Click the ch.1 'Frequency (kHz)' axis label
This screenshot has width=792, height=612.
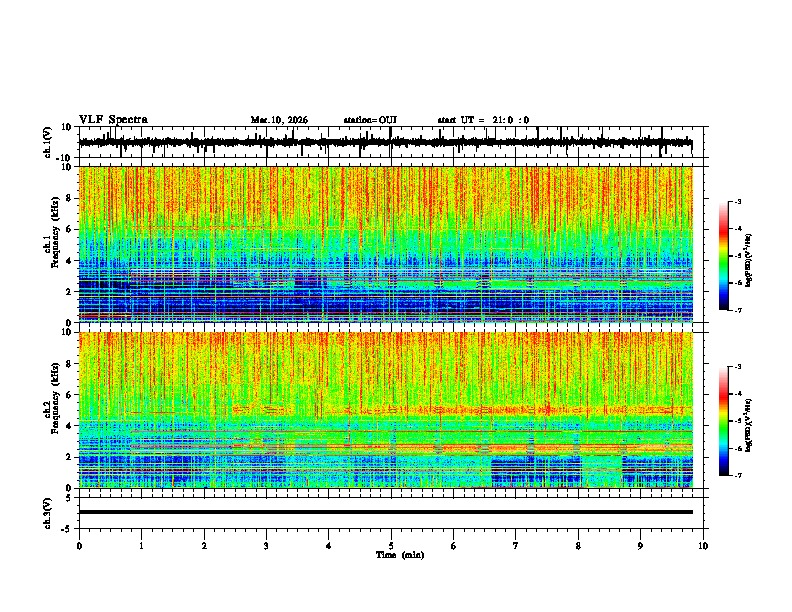[x=55, y=232]
